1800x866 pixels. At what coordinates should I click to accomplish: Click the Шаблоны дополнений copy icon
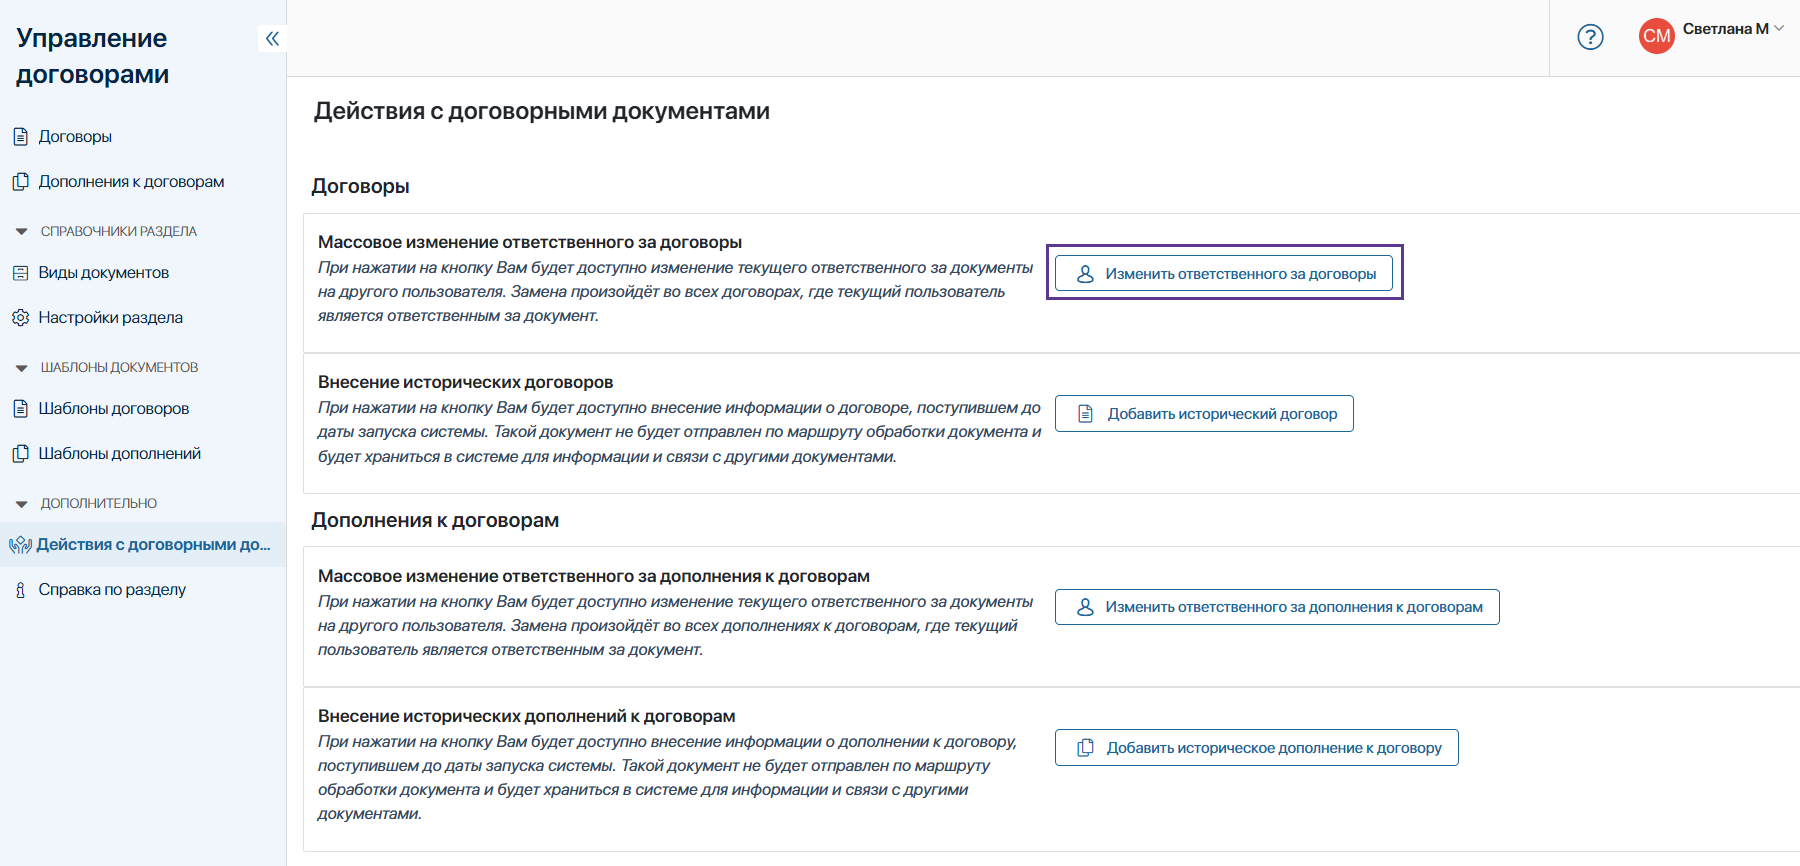click(x=20, y=454)
